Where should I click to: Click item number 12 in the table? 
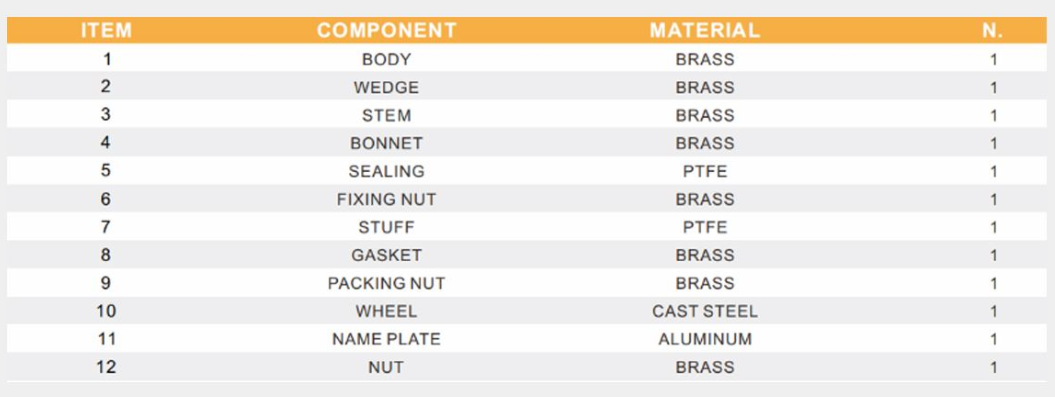click(x=106, y=367)
